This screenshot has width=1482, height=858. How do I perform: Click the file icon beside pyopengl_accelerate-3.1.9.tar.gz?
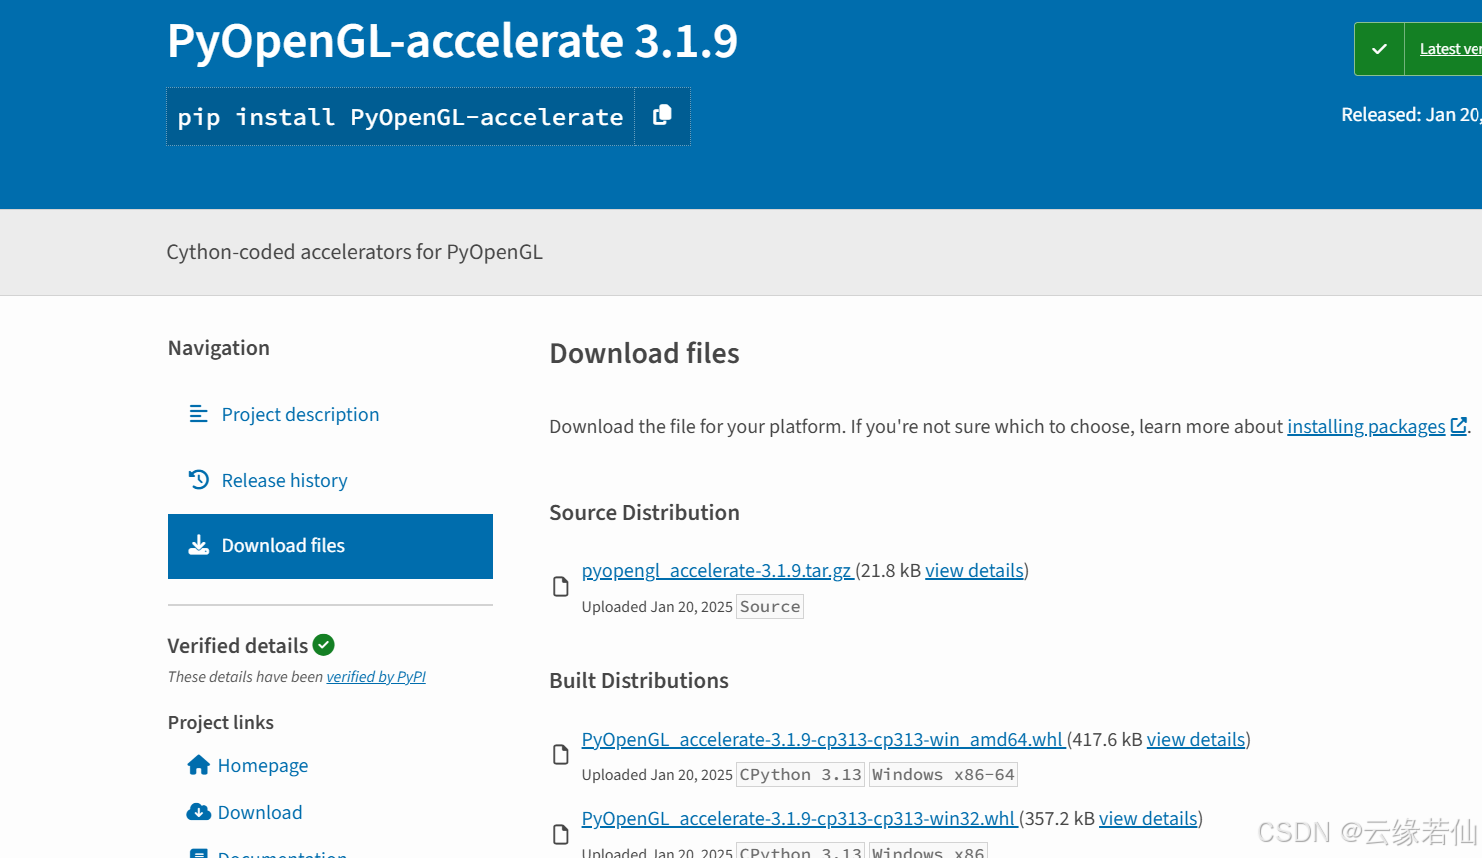point(559,586)
